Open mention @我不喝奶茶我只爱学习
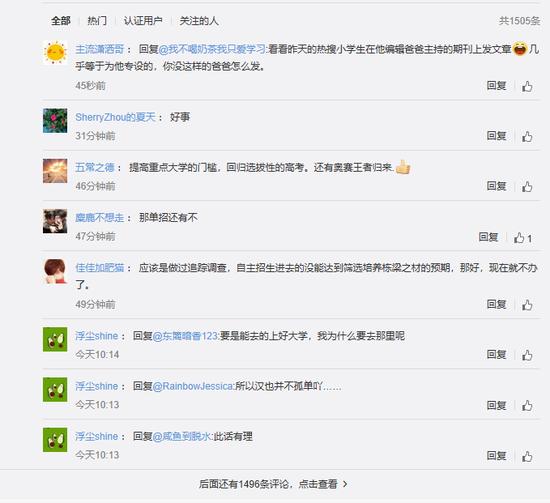This screenshot has width=550, height=503. (x=213, y=49)
